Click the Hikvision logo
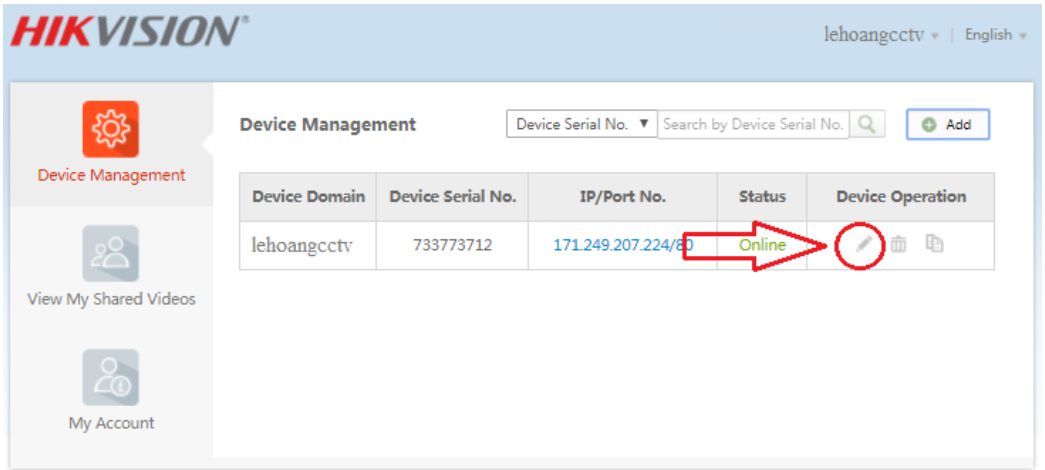Image resolution: width=1045 pixels, height=470 pixels. (129, 31)
